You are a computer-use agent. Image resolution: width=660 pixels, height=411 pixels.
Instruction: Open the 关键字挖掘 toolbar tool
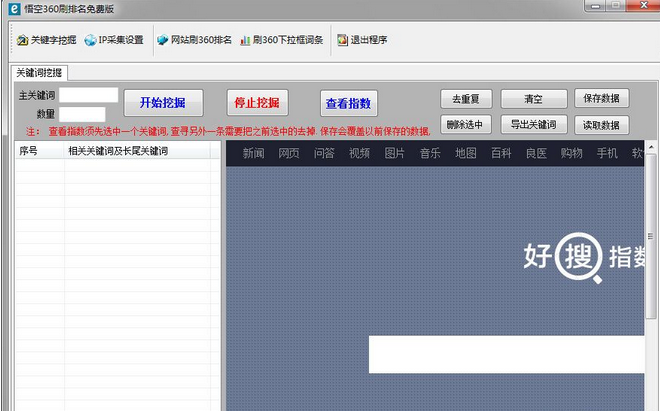tap(47, 40)
